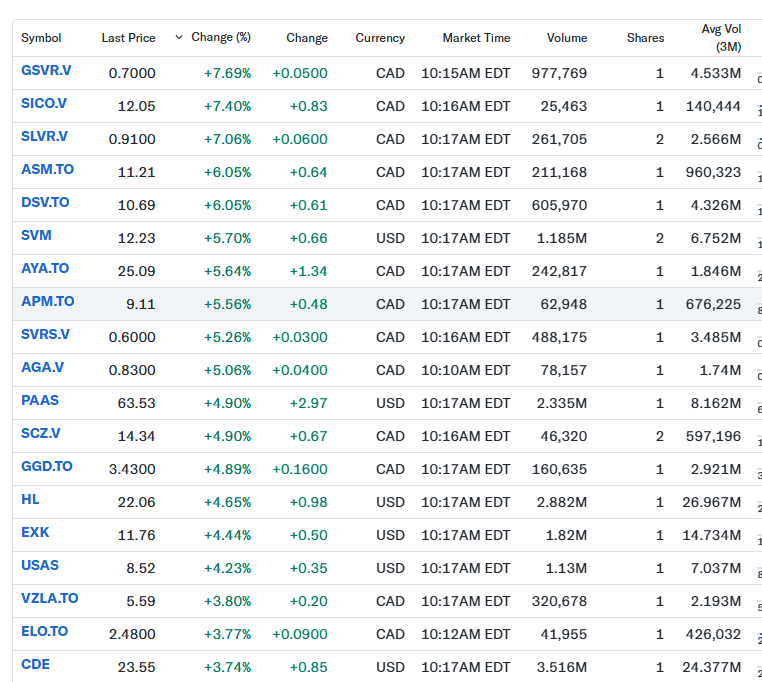The image size is (762, 682).
Task: Sort by the Volume column header
Action: 567,38
